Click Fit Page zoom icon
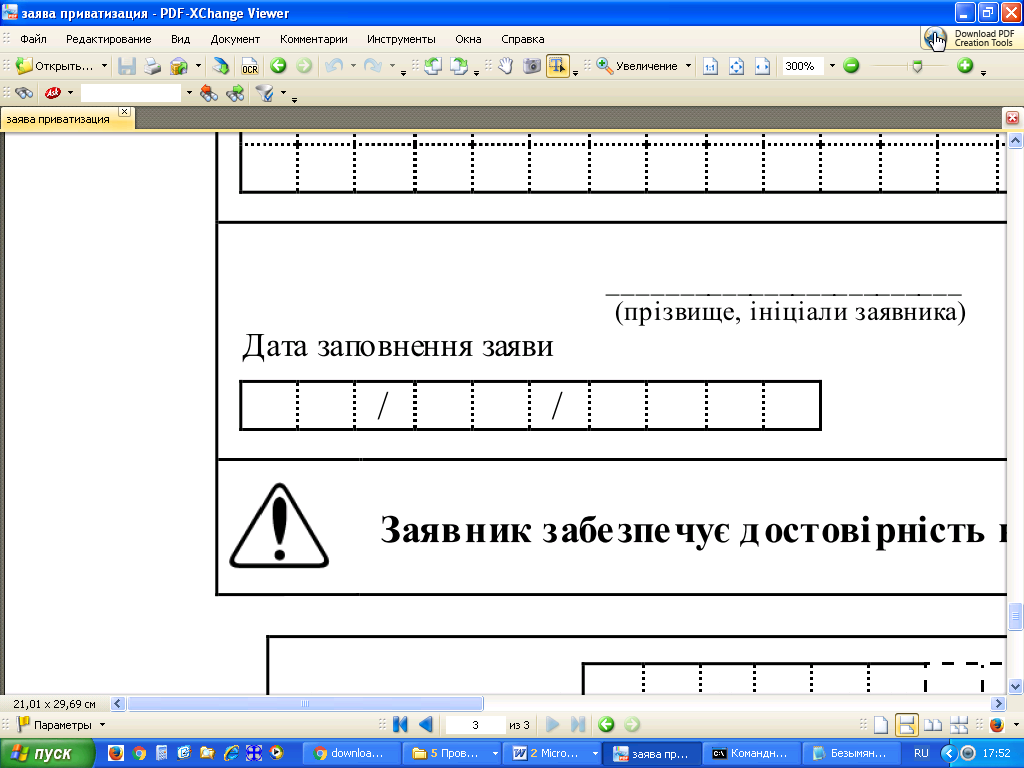Viewport: 1024px width, 768px height. tap(737, 66)
